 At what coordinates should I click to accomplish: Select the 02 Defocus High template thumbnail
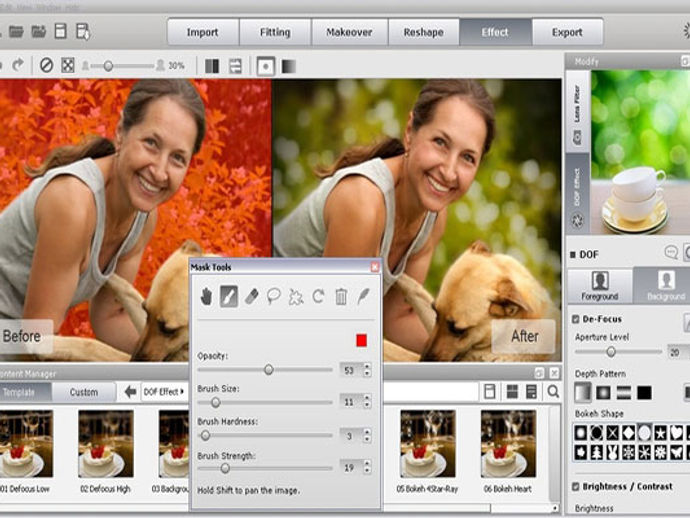pos(106,444)
